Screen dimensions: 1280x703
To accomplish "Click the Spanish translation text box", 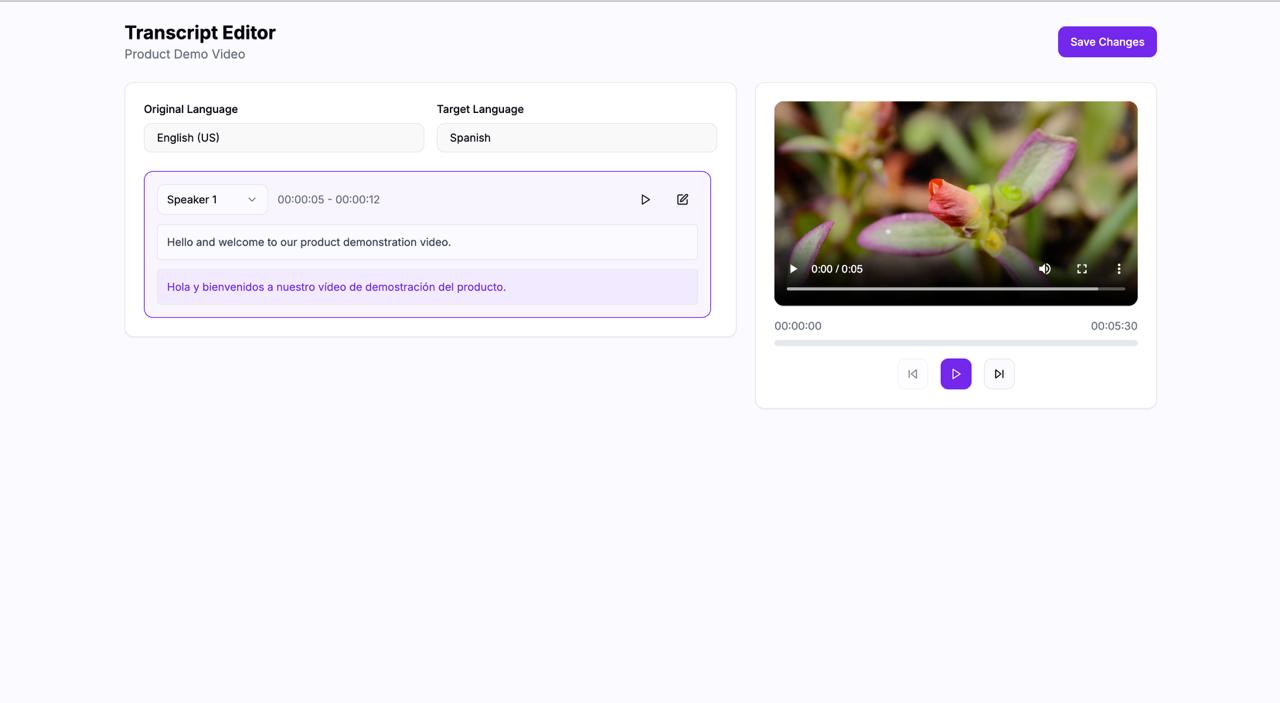I will coord(427,287).
